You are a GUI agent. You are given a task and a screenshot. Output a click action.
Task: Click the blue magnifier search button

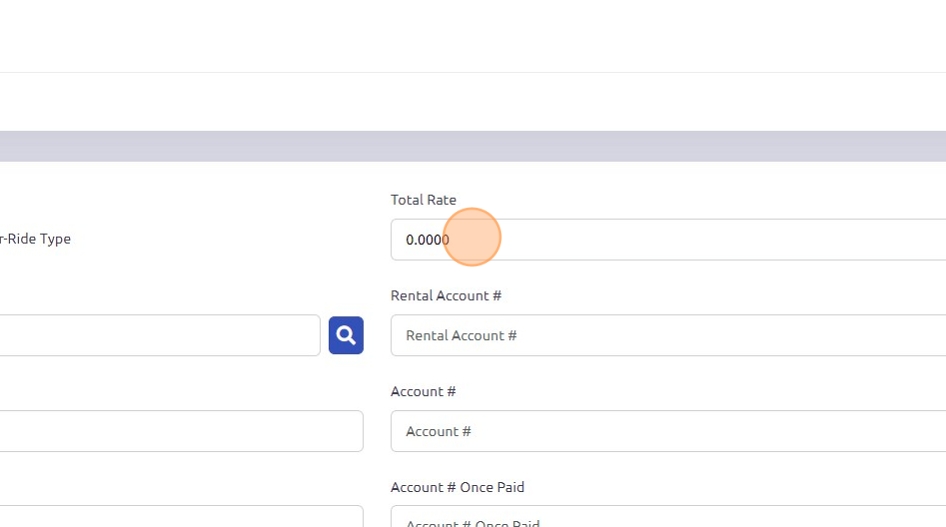pos(346,335)
